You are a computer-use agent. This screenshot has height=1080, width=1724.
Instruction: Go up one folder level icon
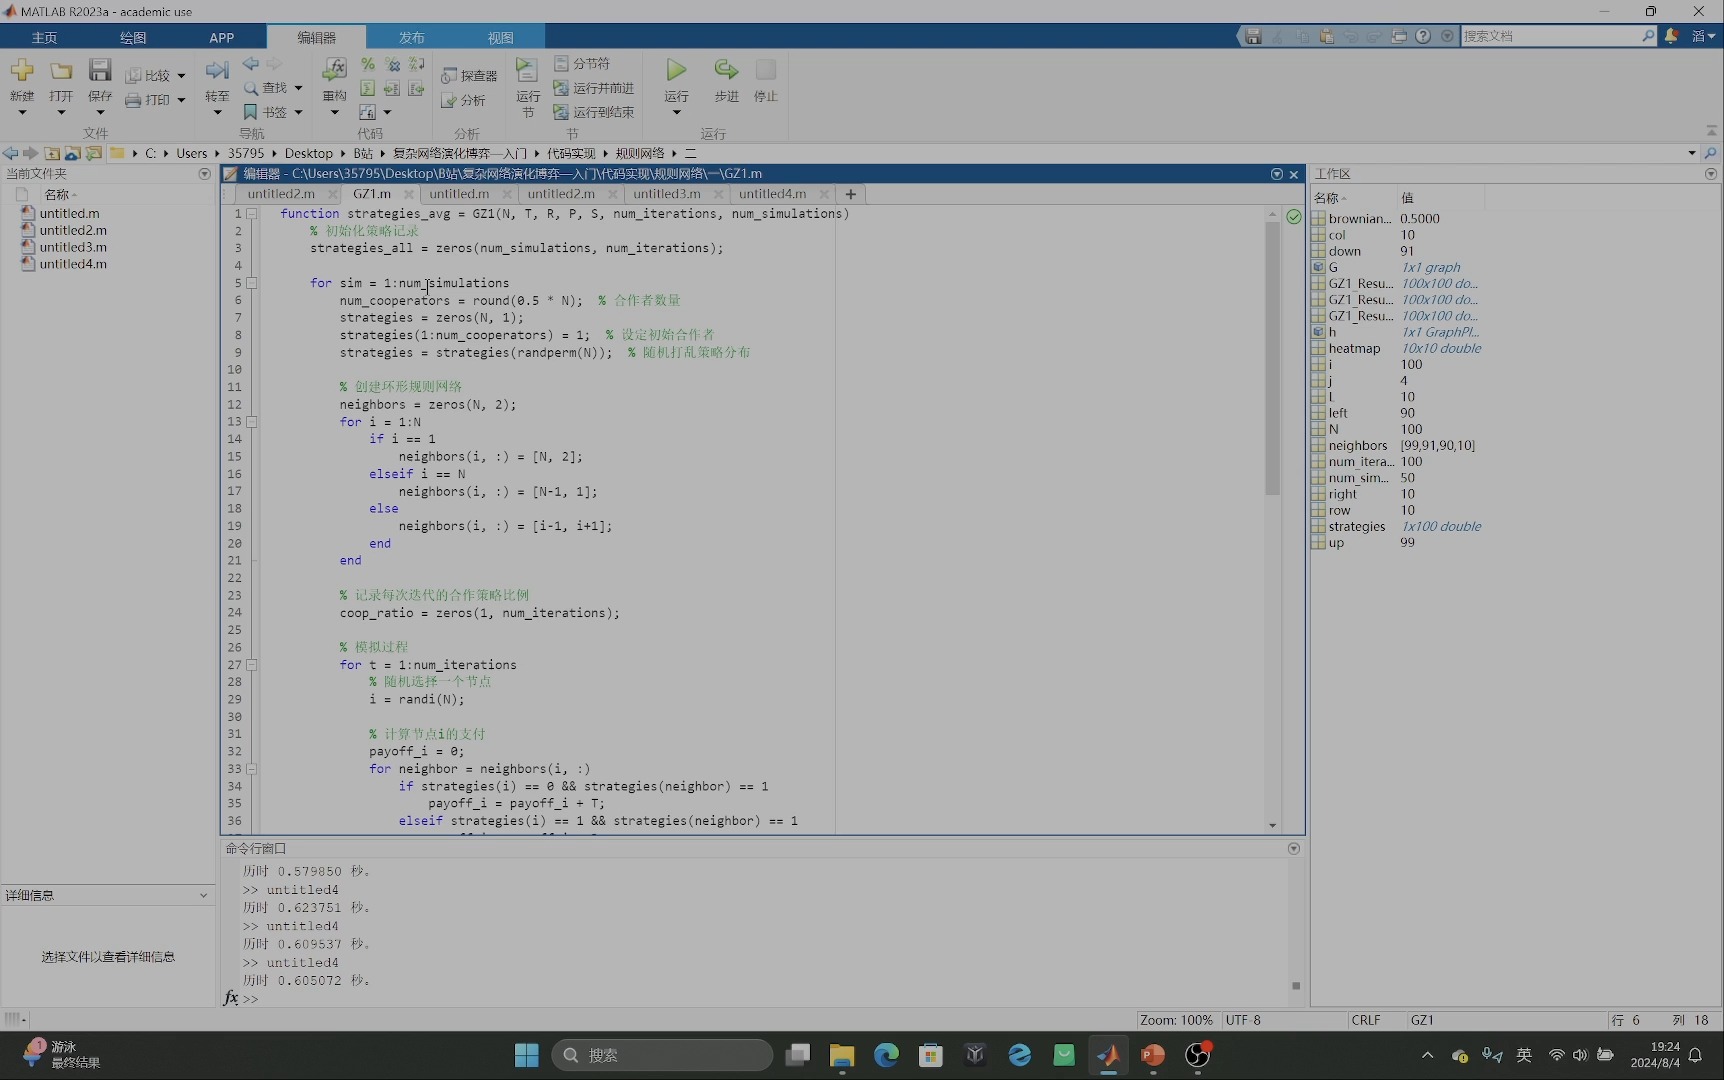[x=52, y=154]
